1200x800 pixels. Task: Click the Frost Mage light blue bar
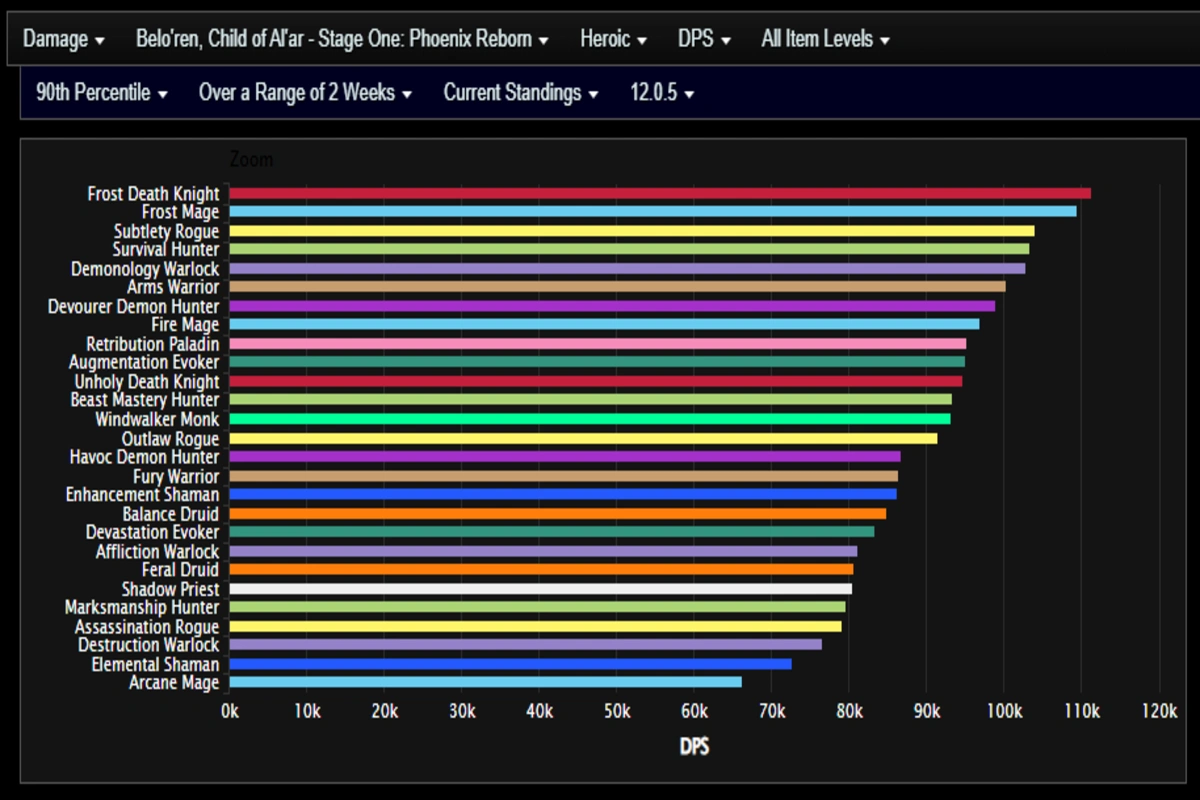tap(653, 211)
